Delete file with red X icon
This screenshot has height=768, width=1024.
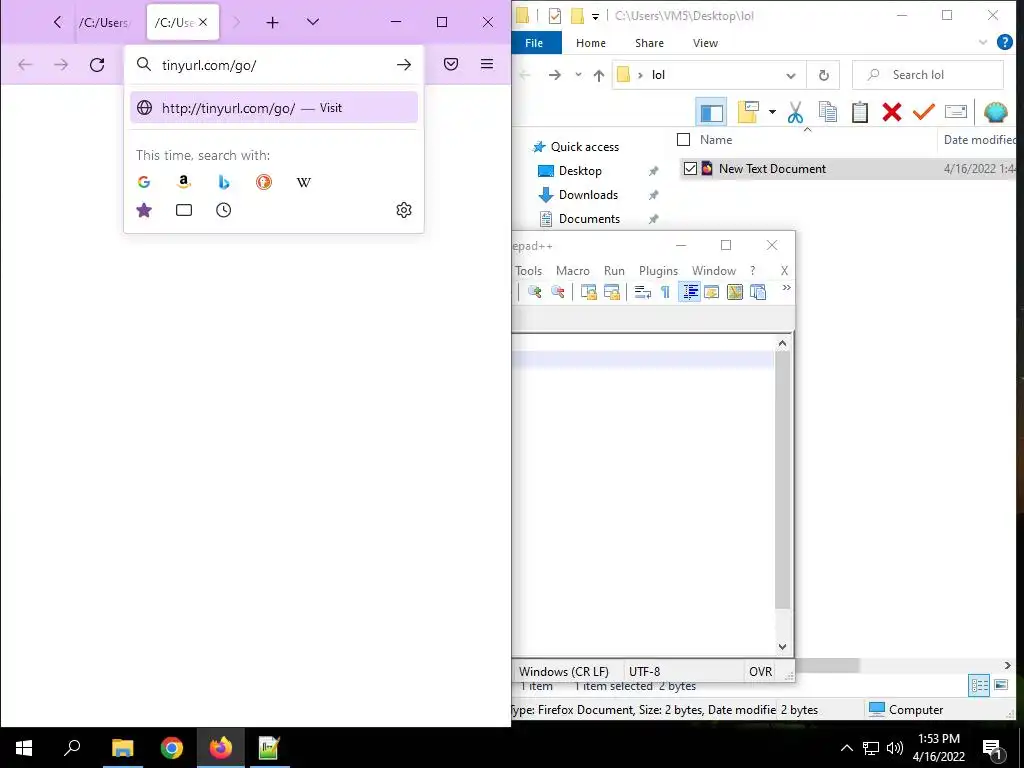pyautogui.click(x=891, y=112)
